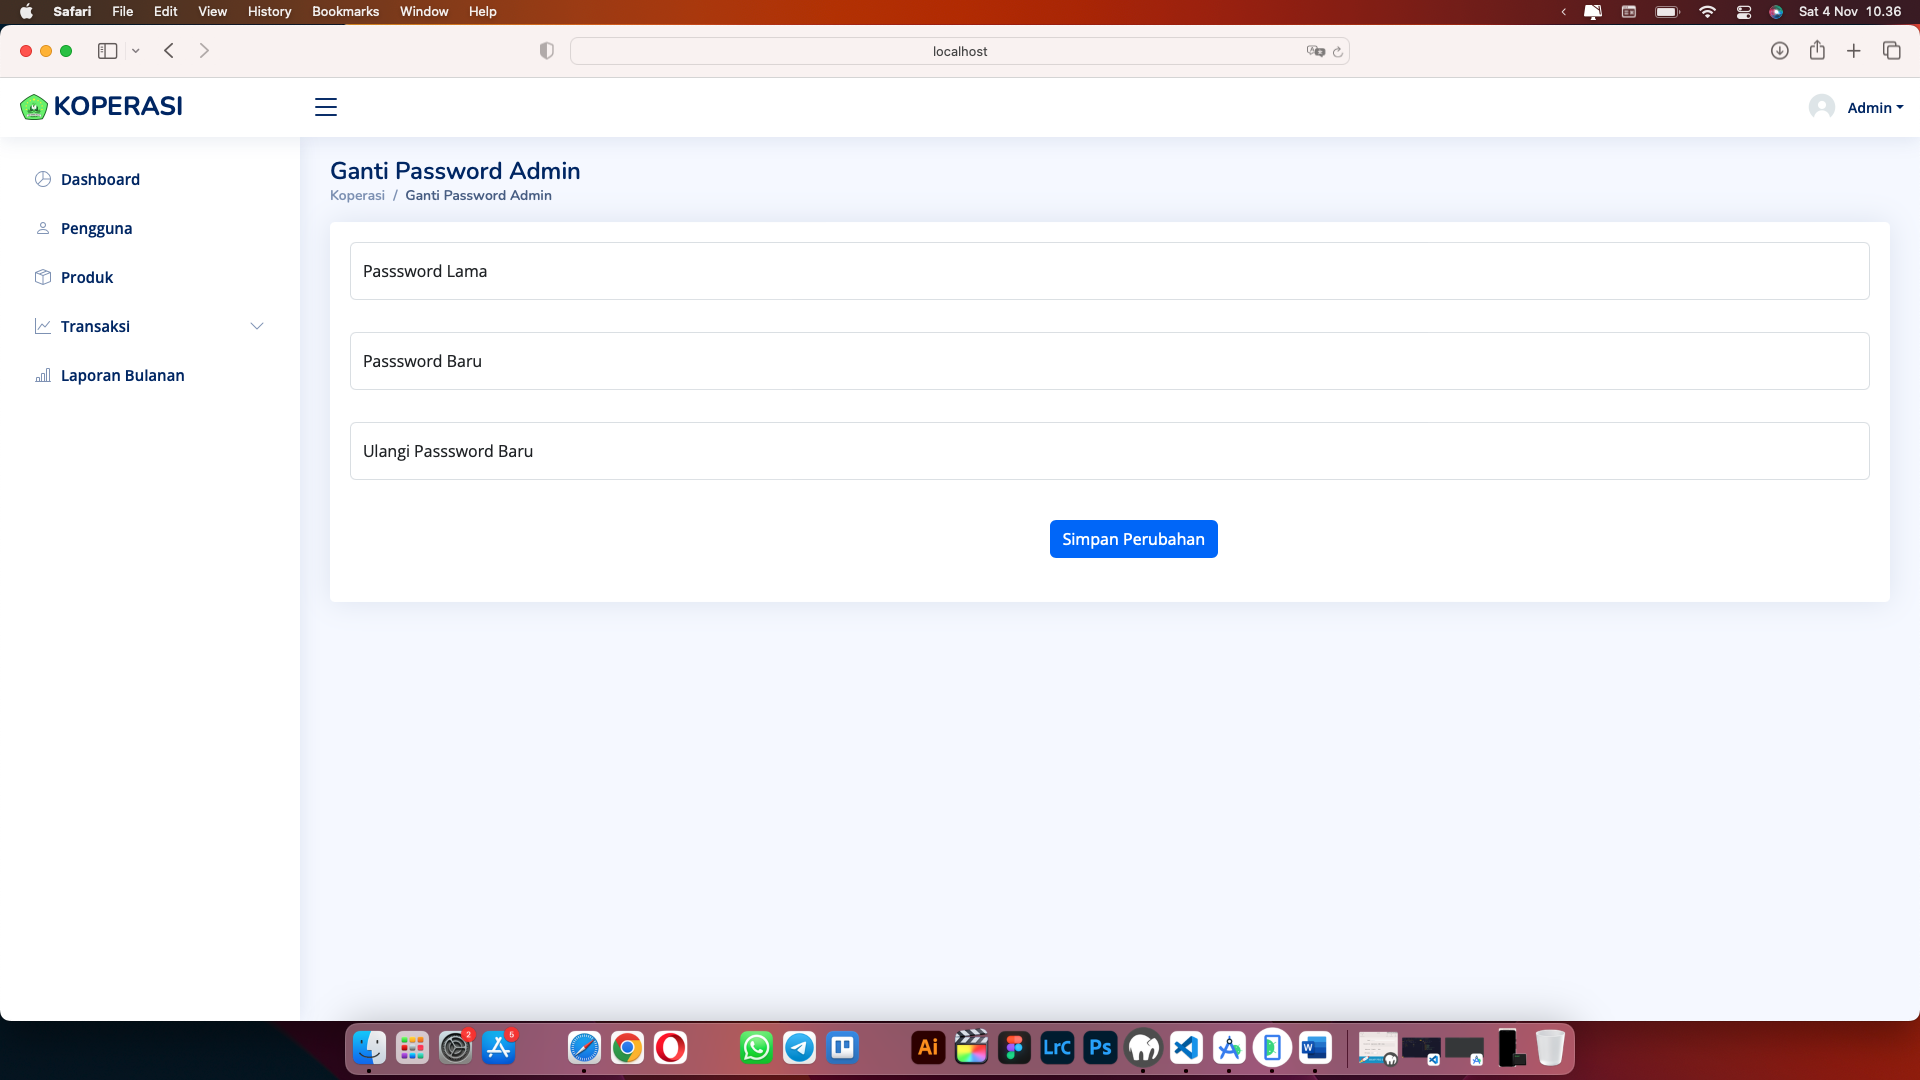The width and height of the screenshot is (1920, 1080).
Task: Click Safari's Share icon
Action: click(1817, 51)
